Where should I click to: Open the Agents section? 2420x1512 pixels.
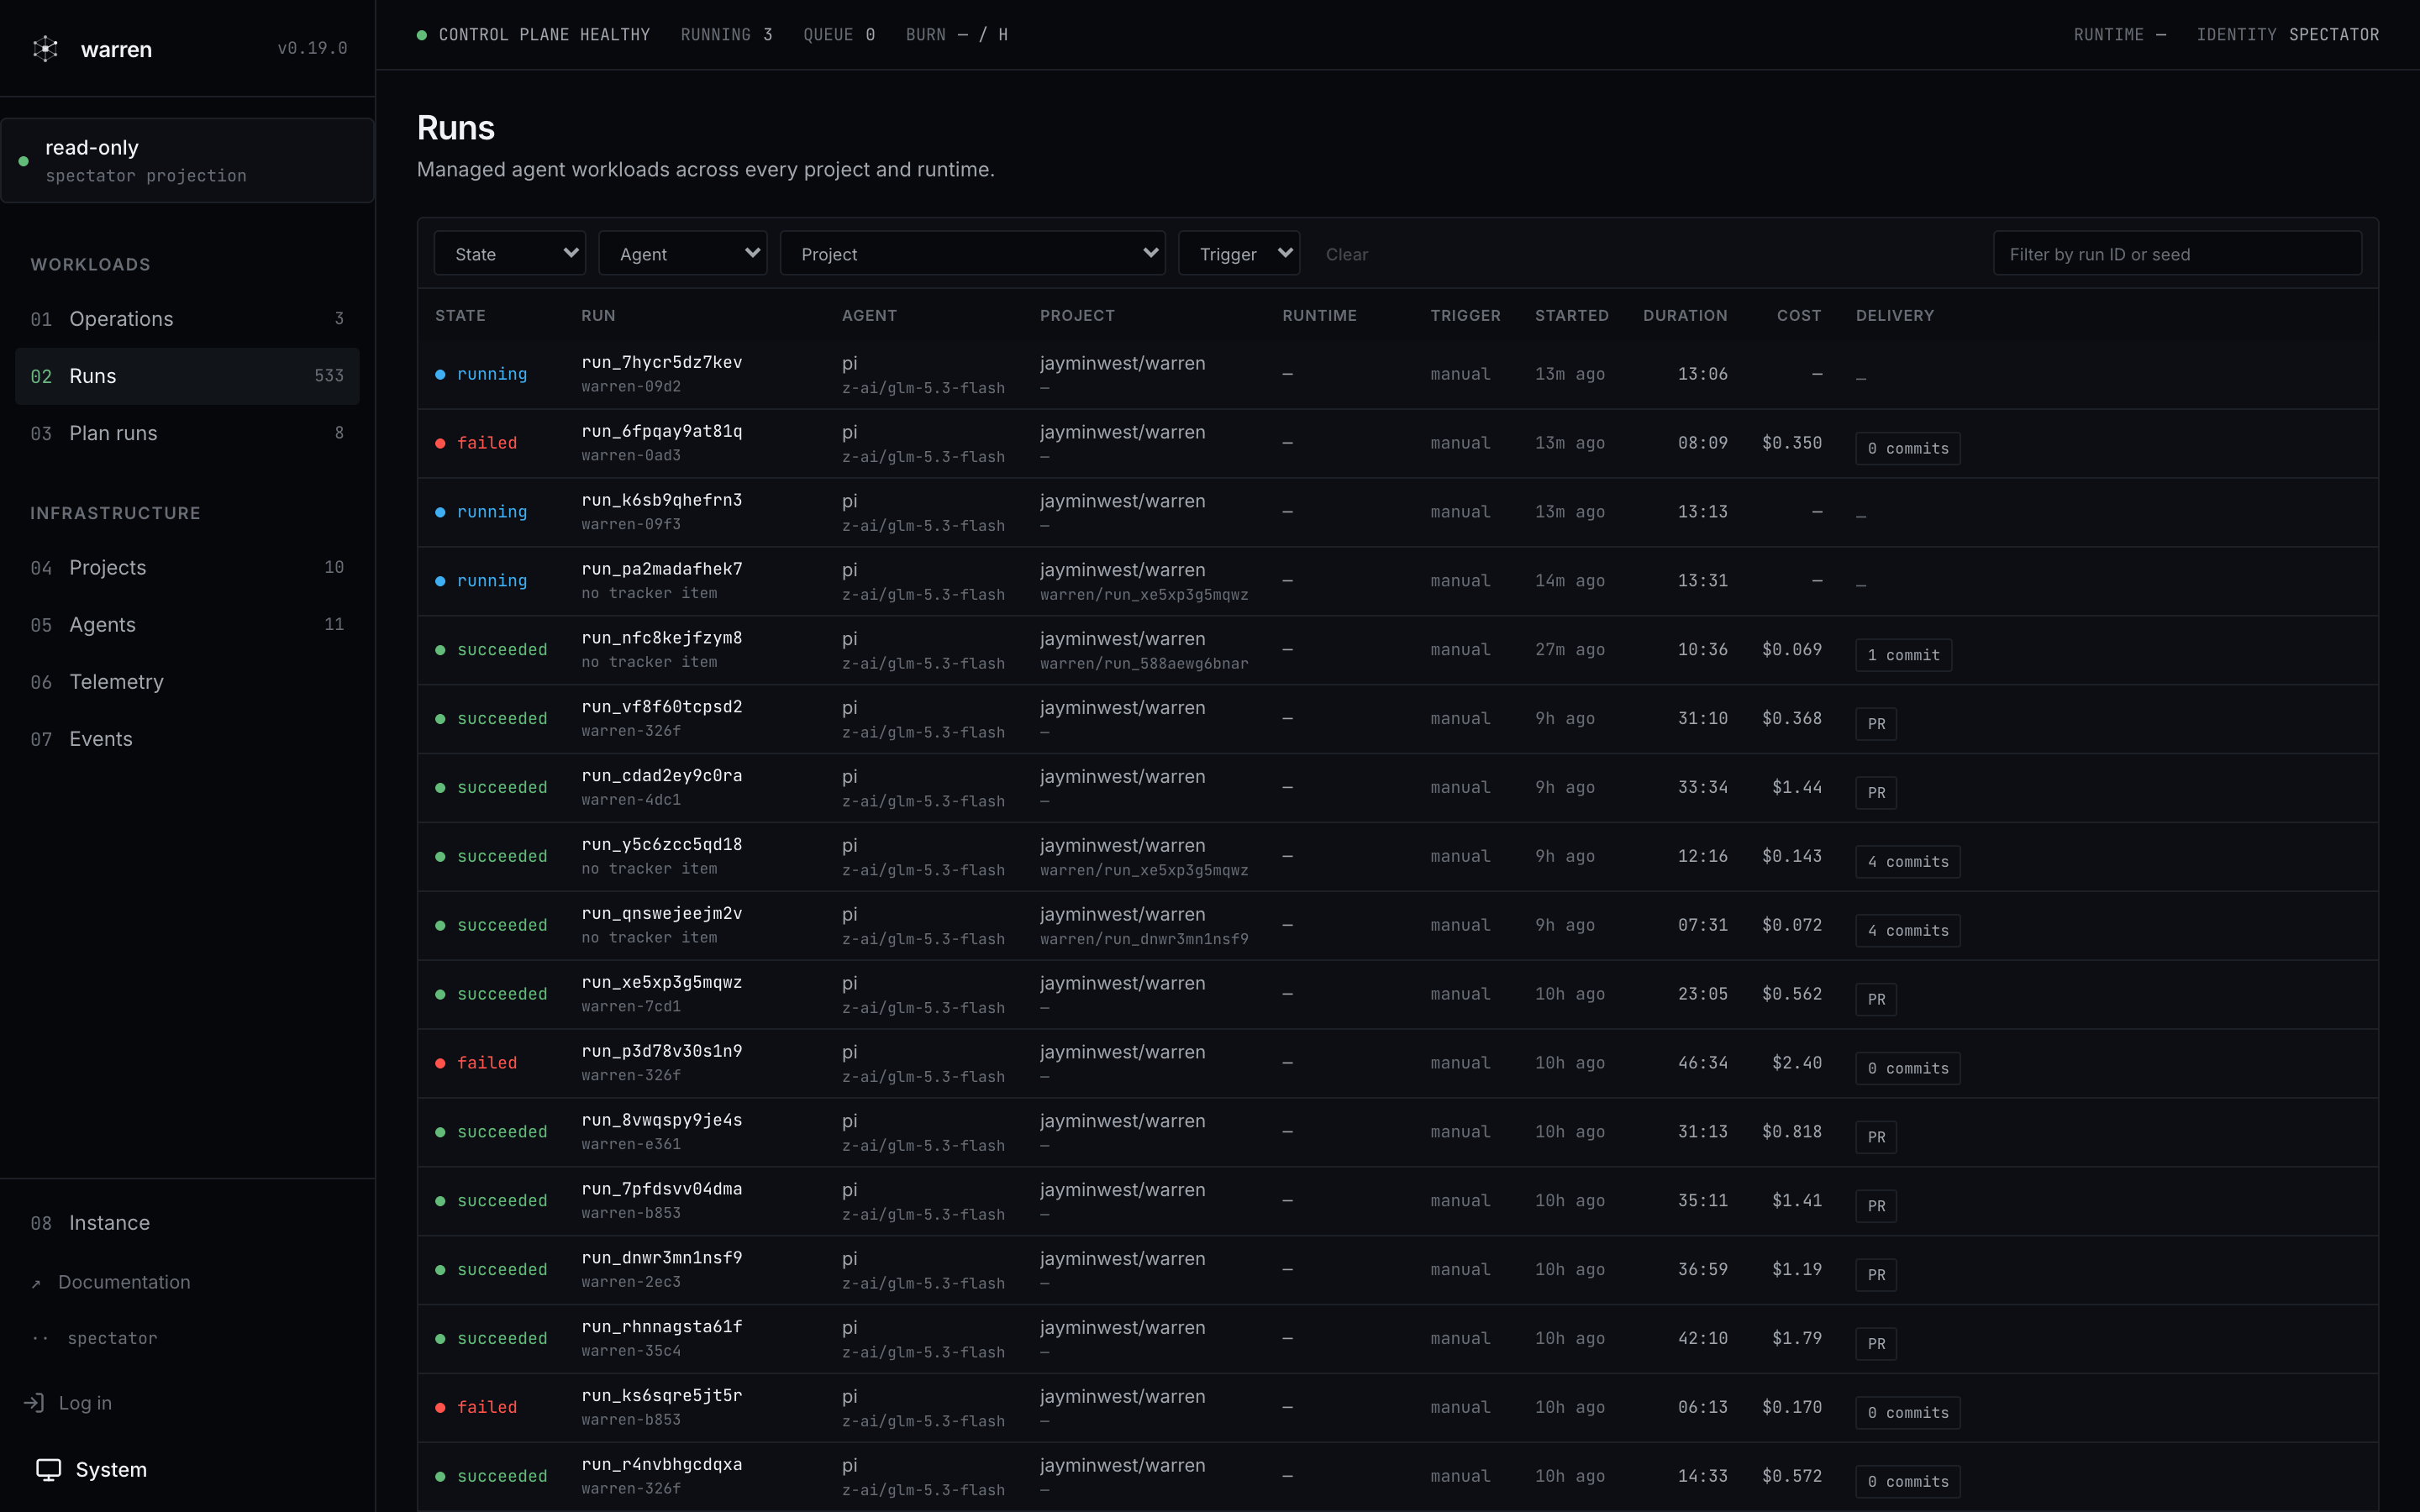click(187, 624)
